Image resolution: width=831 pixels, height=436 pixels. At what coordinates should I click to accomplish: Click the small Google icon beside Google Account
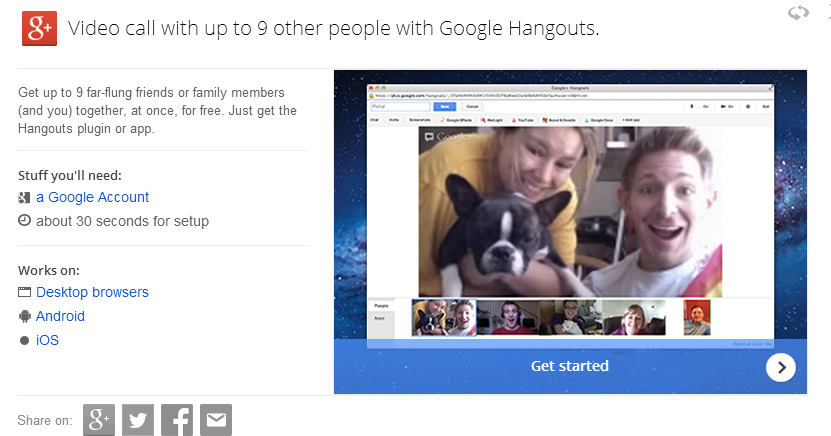pos(24,198)
